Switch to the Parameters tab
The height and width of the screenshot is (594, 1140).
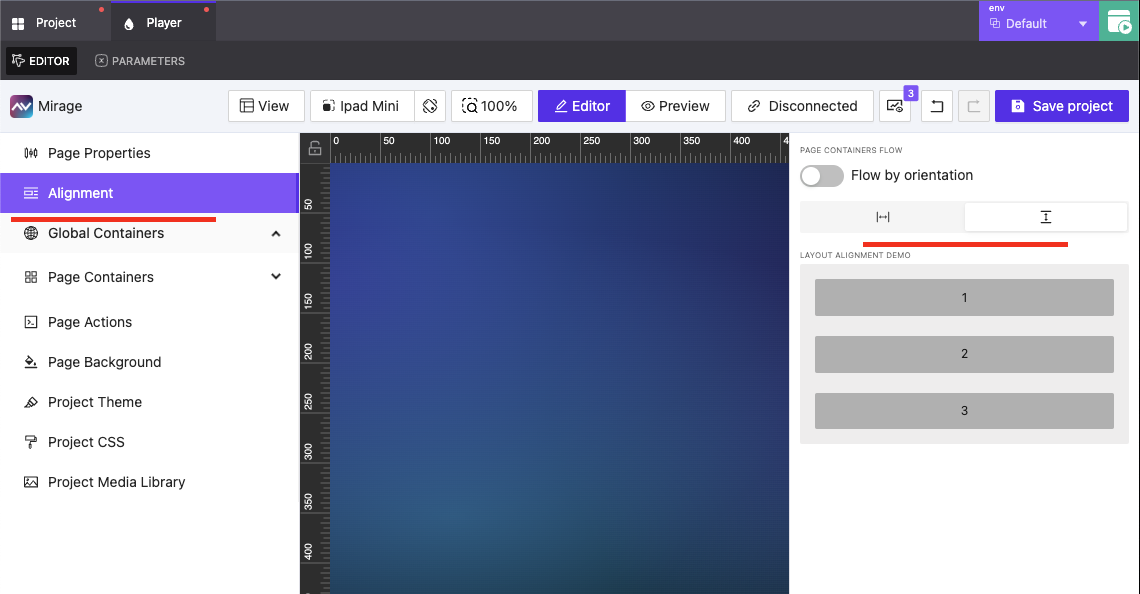click(139, 61)
